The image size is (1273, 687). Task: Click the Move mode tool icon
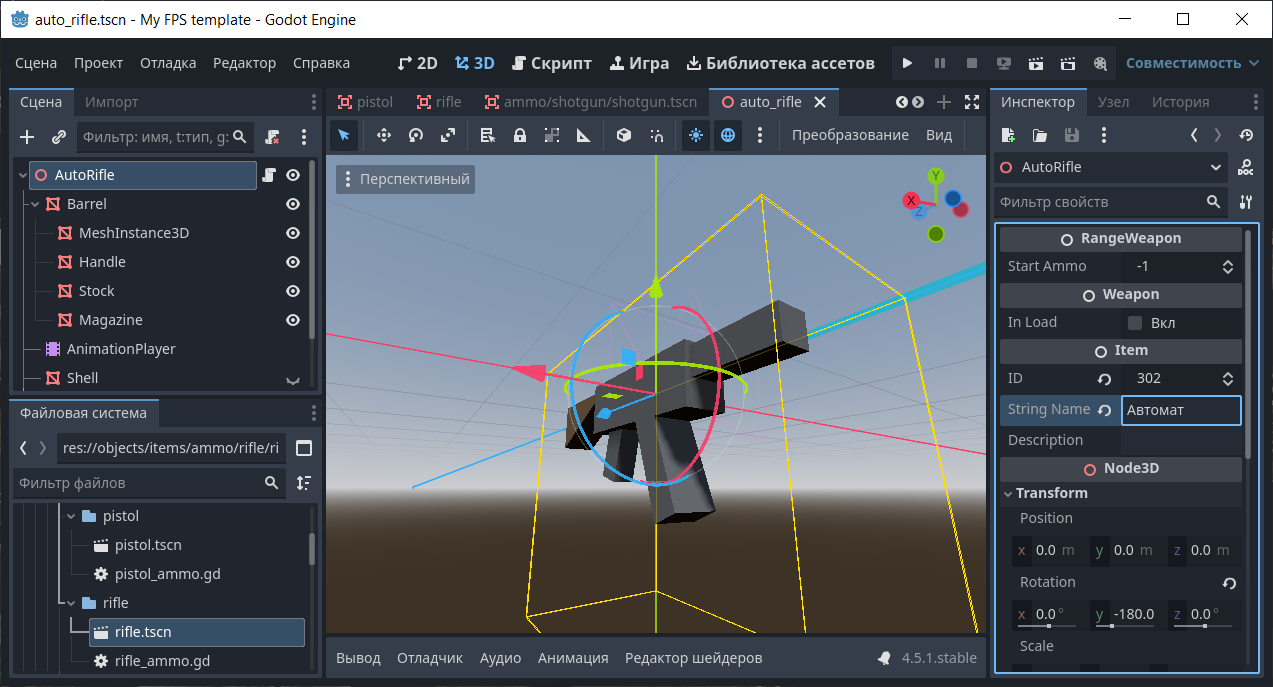tap(383, 135)
